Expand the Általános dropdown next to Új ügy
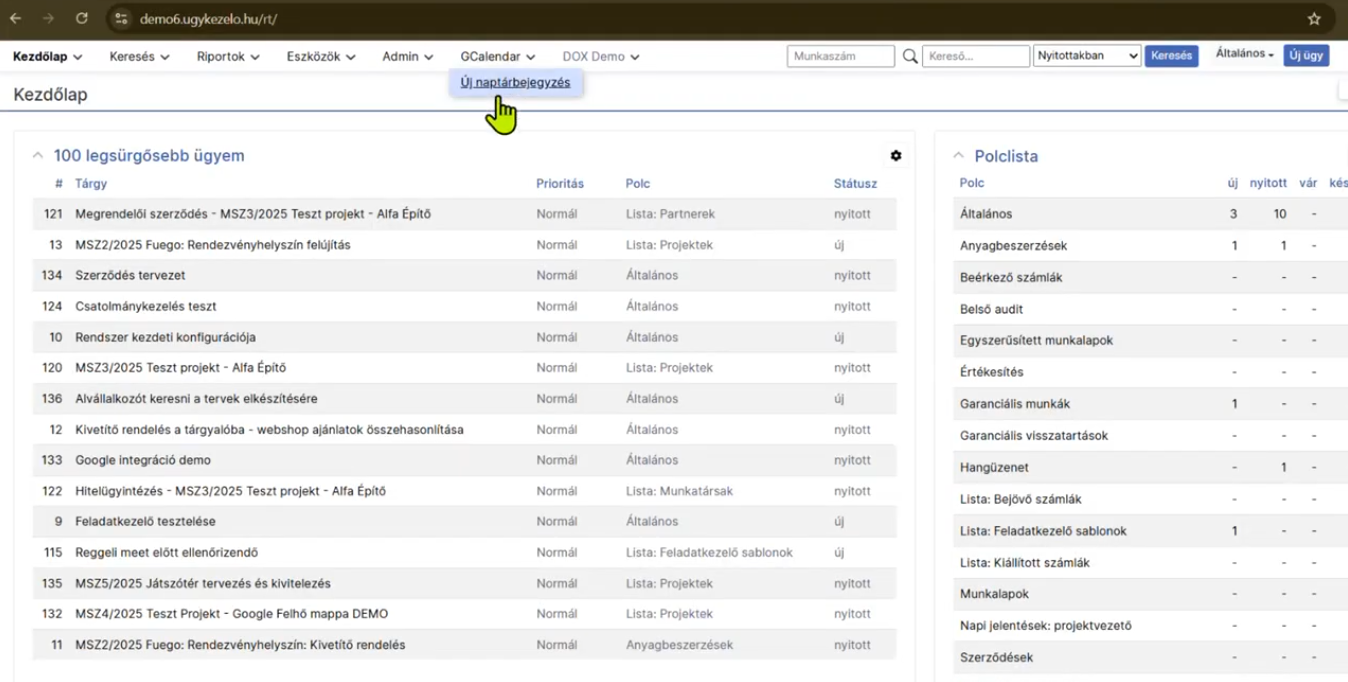 coord(1244,54)
